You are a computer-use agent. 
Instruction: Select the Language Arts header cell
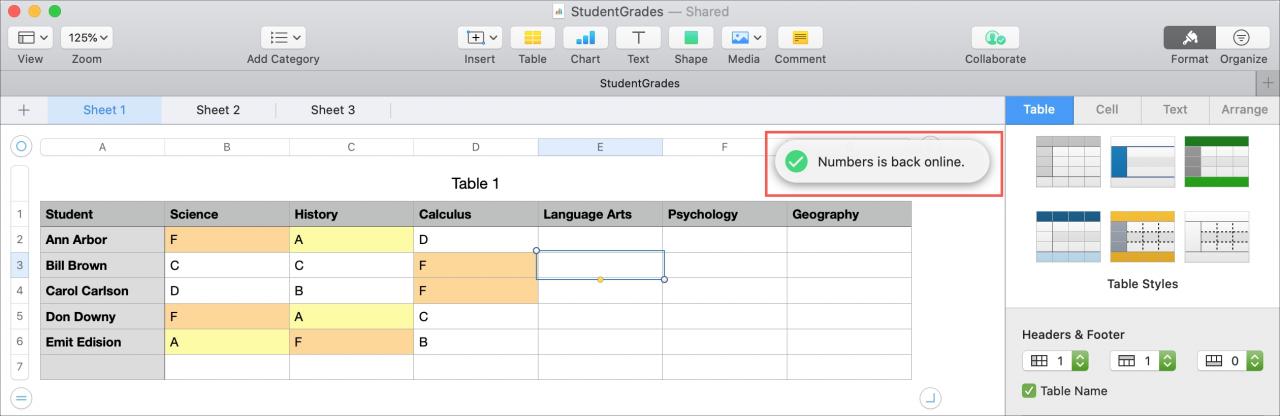click(600, 214)
